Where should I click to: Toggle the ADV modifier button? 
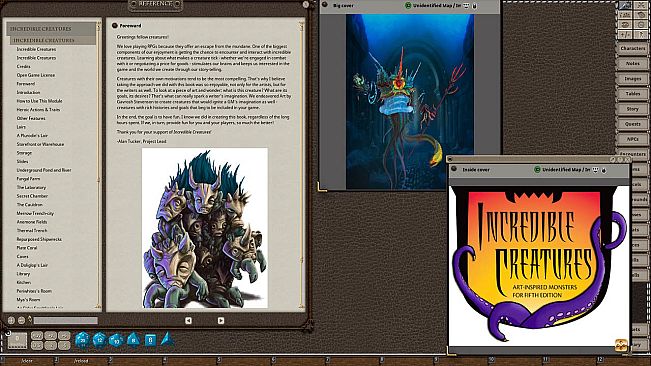(x=37, y=336)
